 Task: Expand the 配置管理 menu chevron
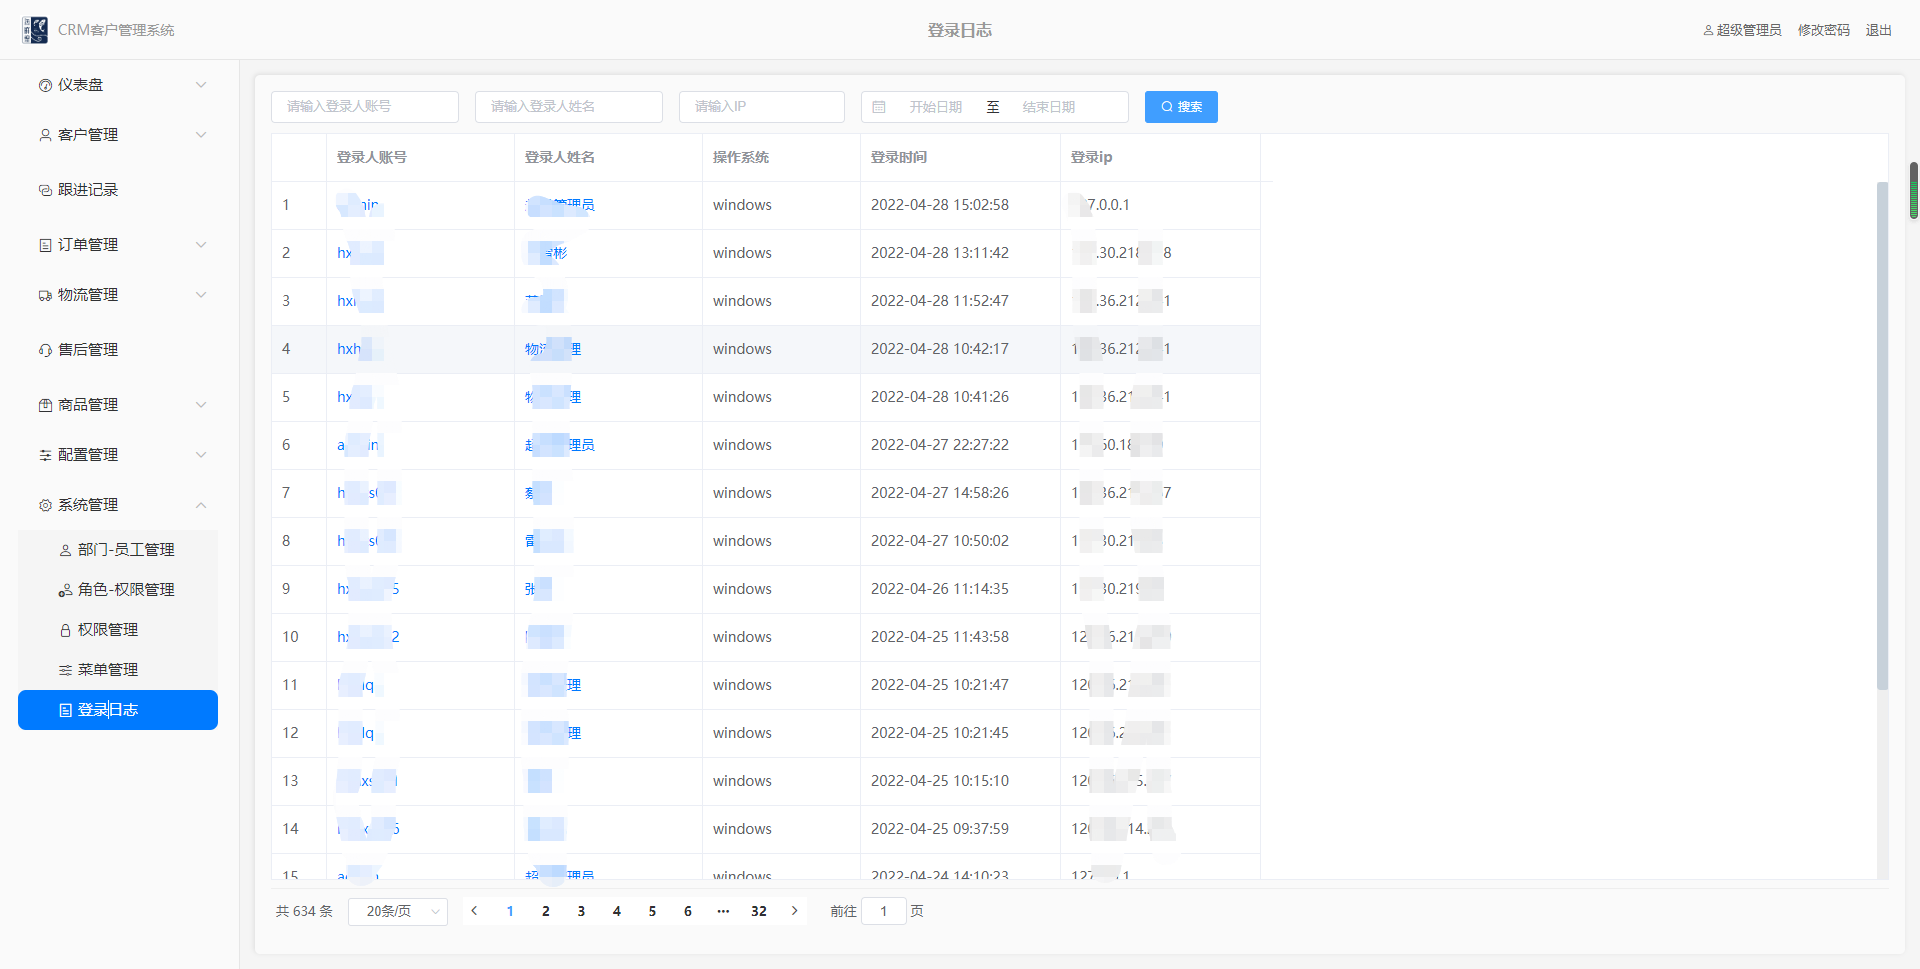(x=201, y=455)
